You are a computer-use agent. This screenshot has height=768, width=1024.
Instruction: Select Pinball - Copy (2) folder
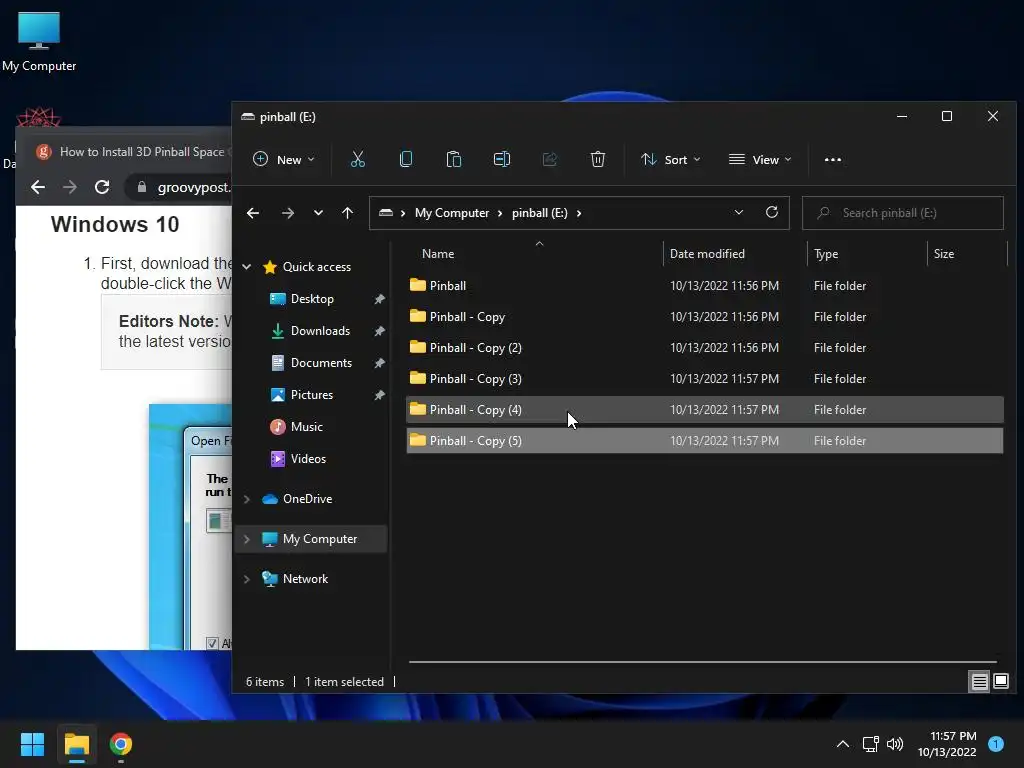click(705, 347)
